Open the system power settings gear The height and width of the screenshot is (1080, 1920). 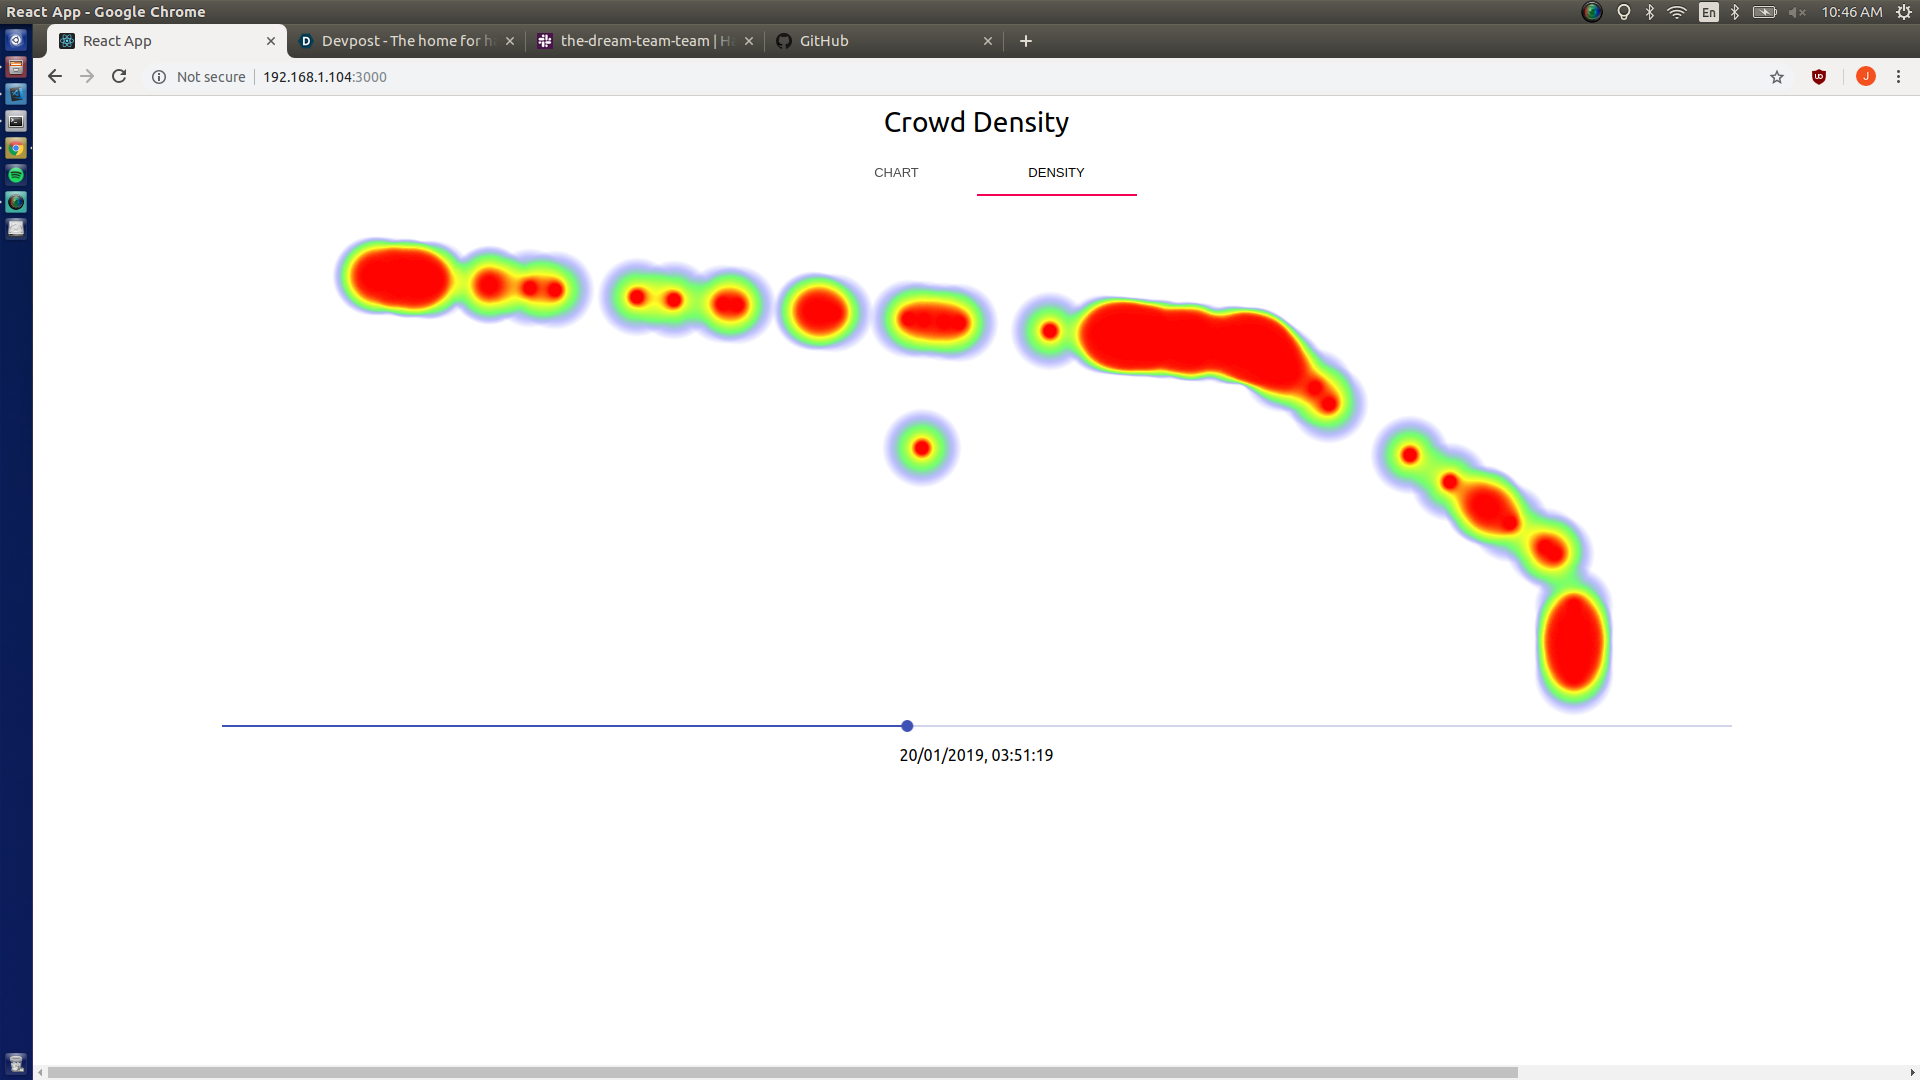[1904, 12]
